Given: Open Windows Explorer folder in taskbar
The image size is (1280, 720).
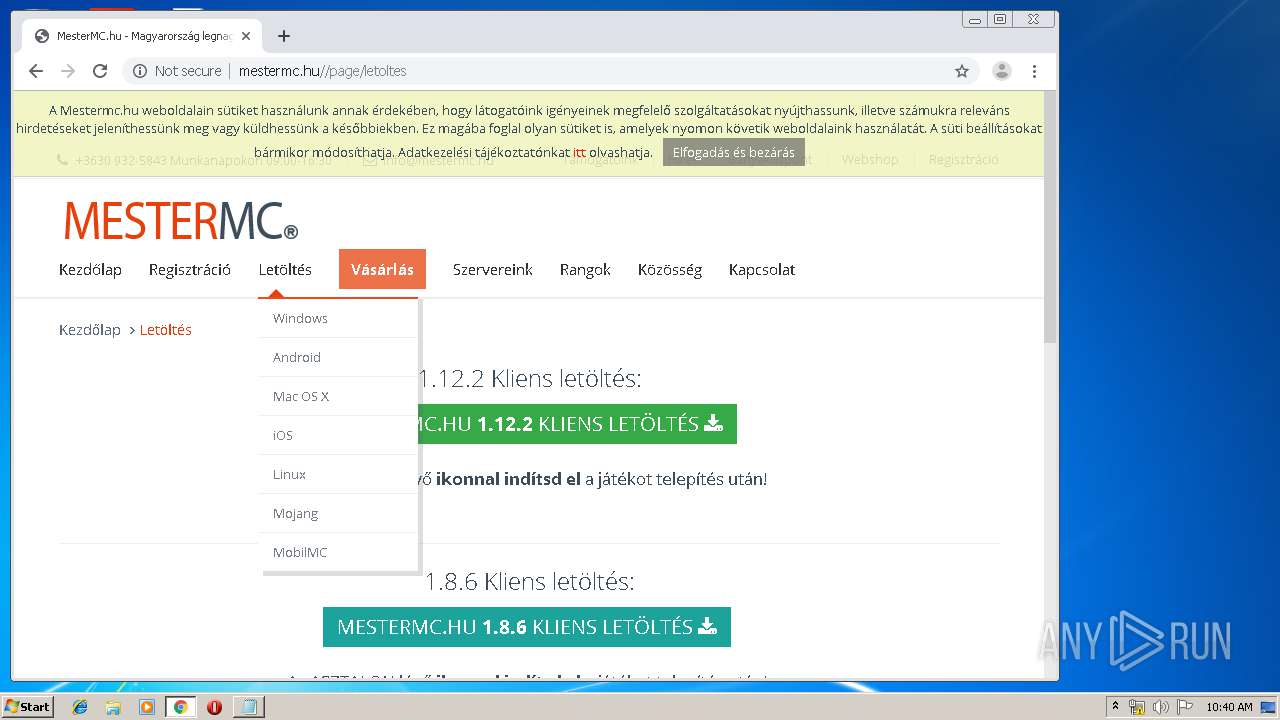Looking at the screenshot, I should point(113,707).
